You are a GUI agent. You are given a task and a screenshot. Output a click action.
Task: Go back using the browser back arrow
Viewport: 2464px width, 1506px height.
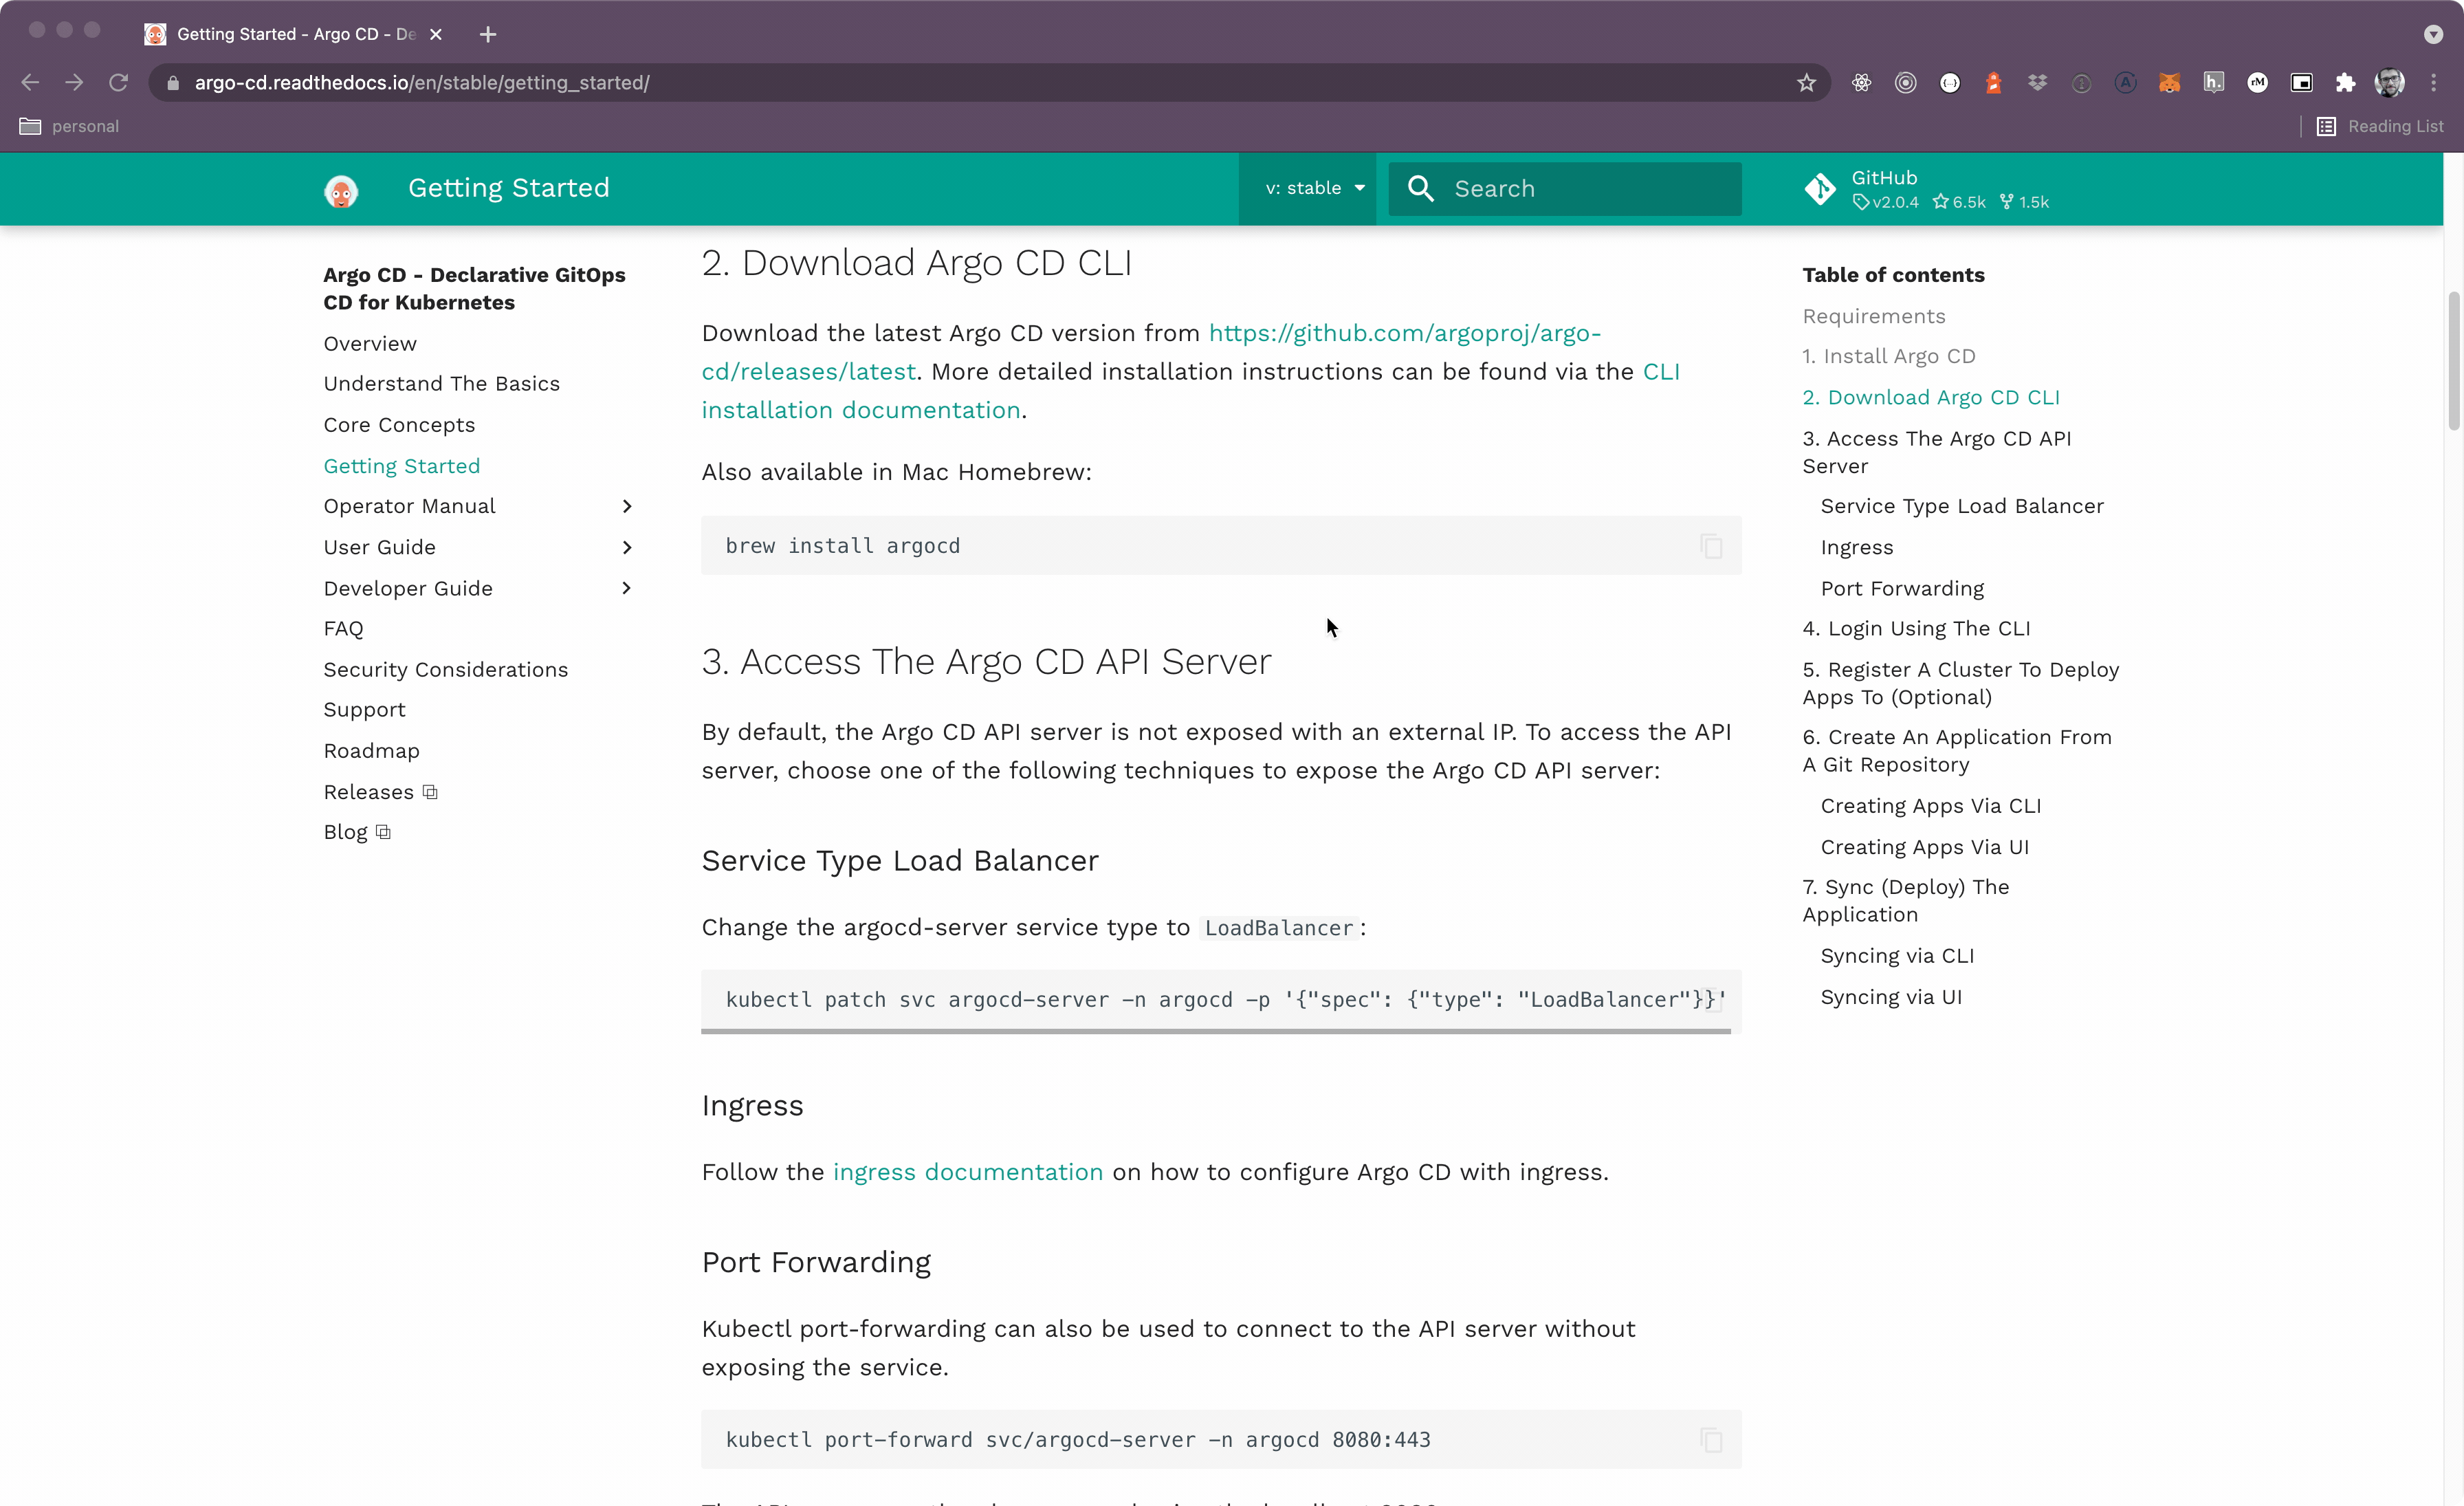point(30,83)
